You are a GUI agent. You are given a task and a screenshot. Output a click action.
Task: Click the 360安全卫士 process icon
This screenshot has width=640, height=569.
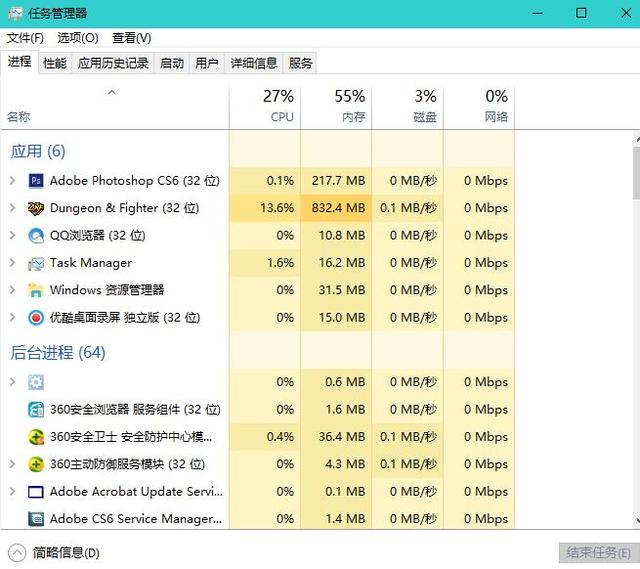tap(36, 437)
